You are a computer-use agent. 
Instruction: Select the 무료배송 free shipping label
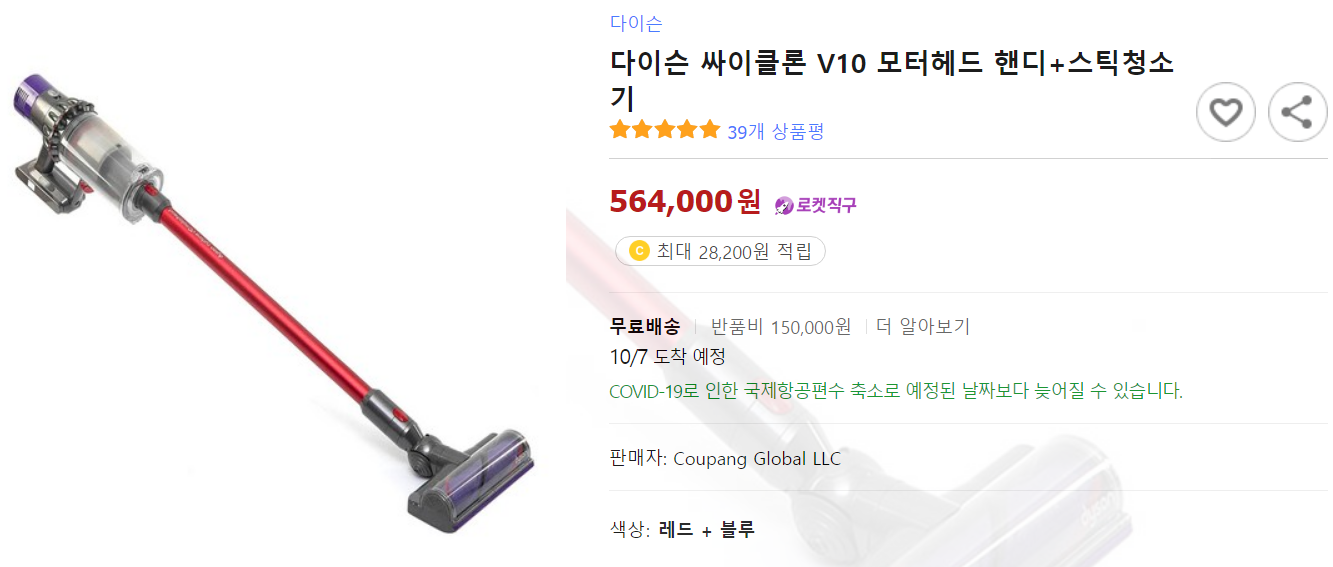[x=645, y=326]
